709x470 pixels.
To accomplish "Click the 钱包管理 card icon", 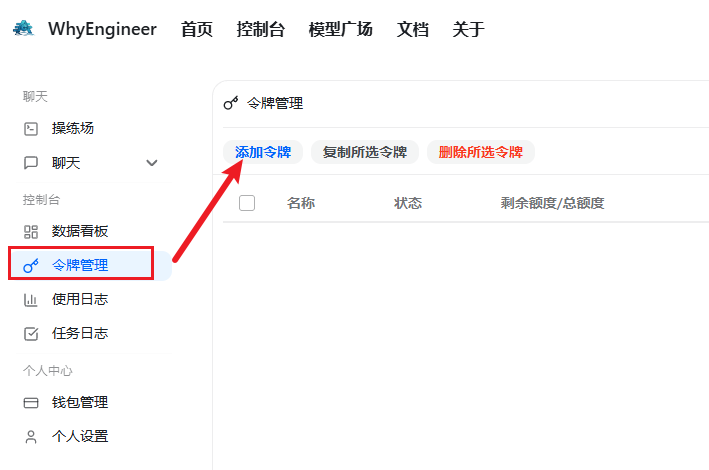I will pos(31,403).
